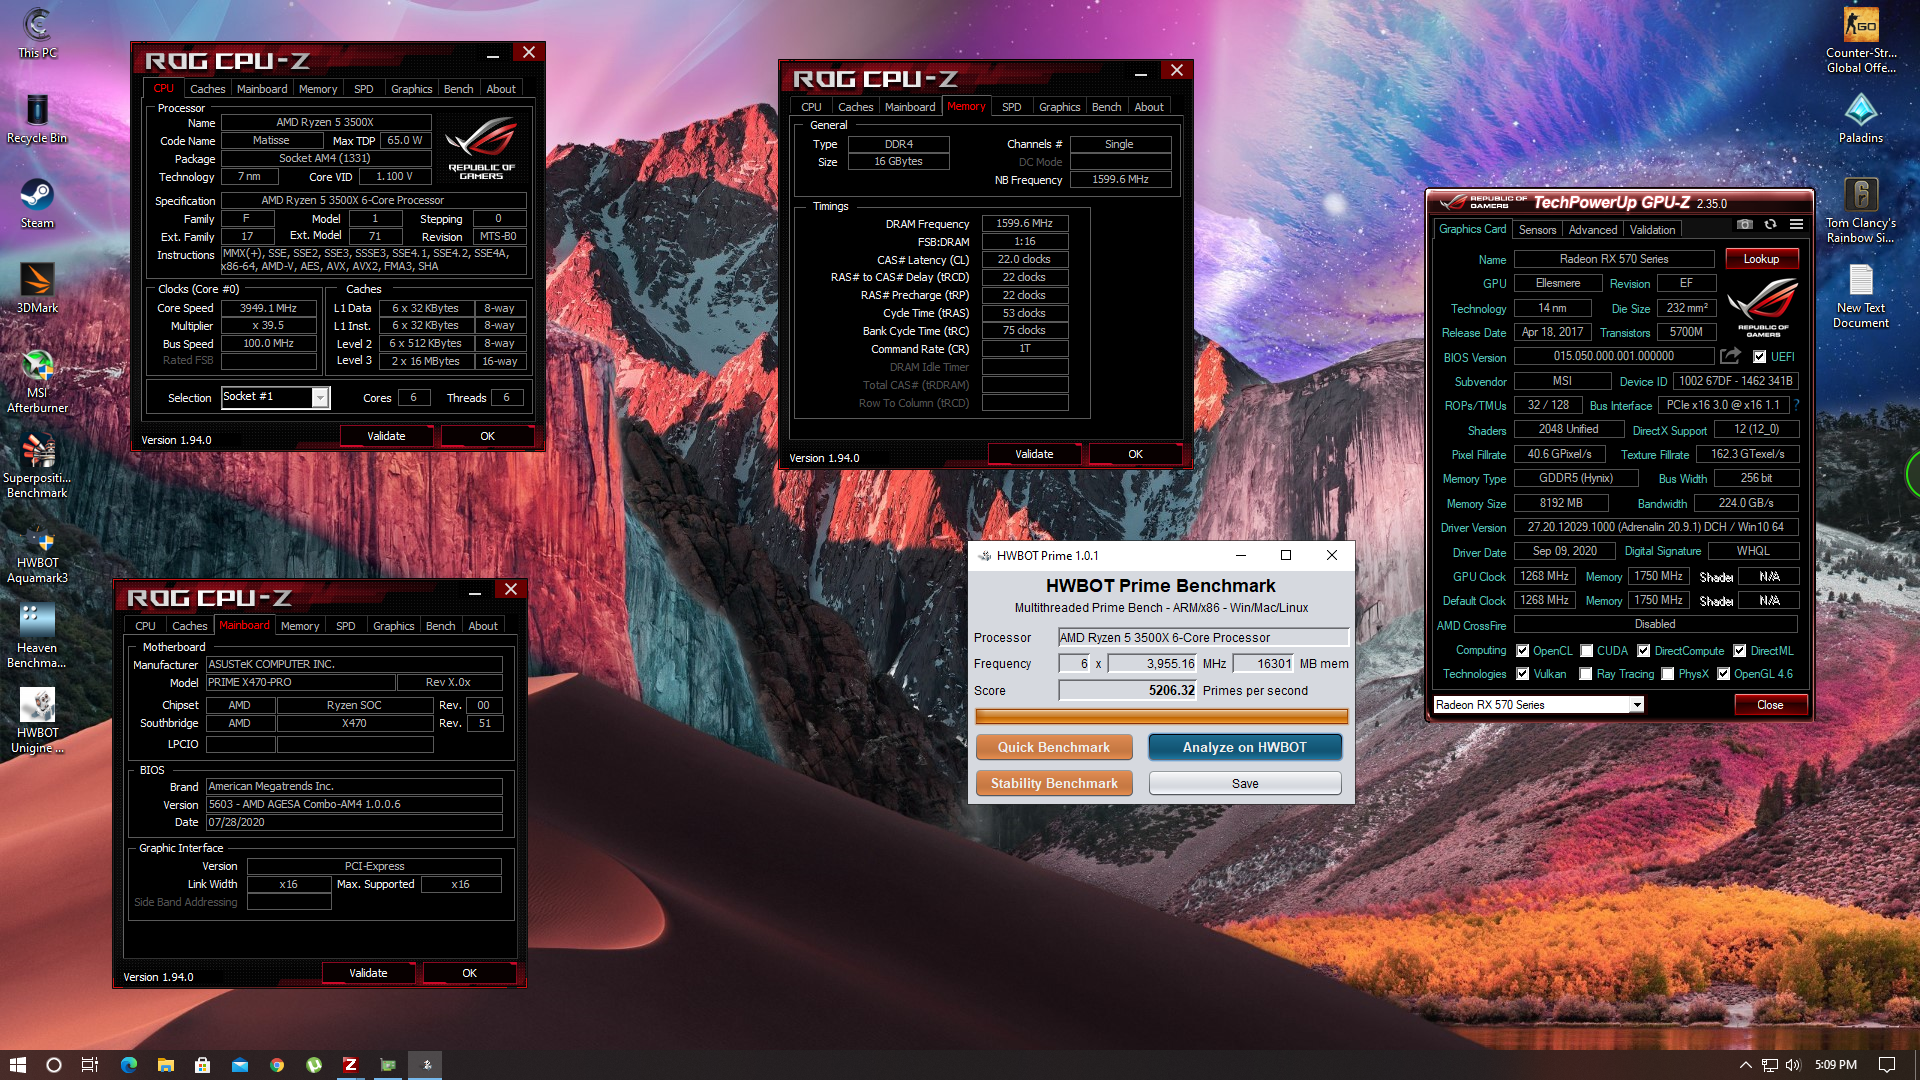1920x1080 pixels.
Task: Click Analyze on HWBOT button
Action: [x=1244, y=747]
